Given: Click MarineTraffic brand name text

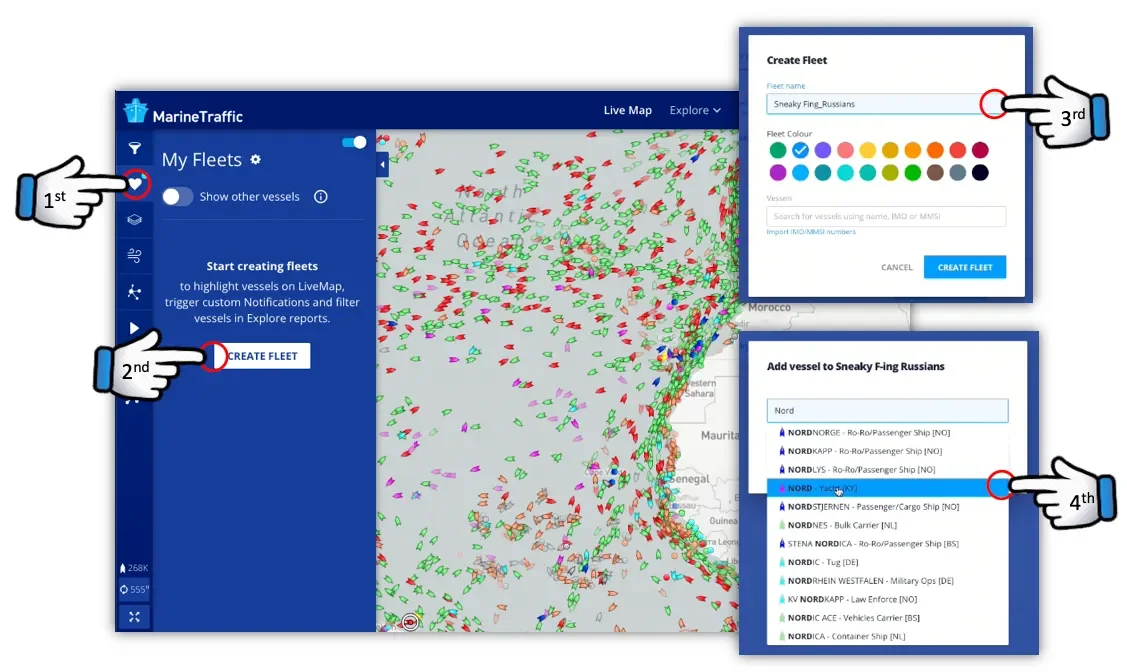Looking at the screenshot, I should pyautogui.click(x=198, y=116).
